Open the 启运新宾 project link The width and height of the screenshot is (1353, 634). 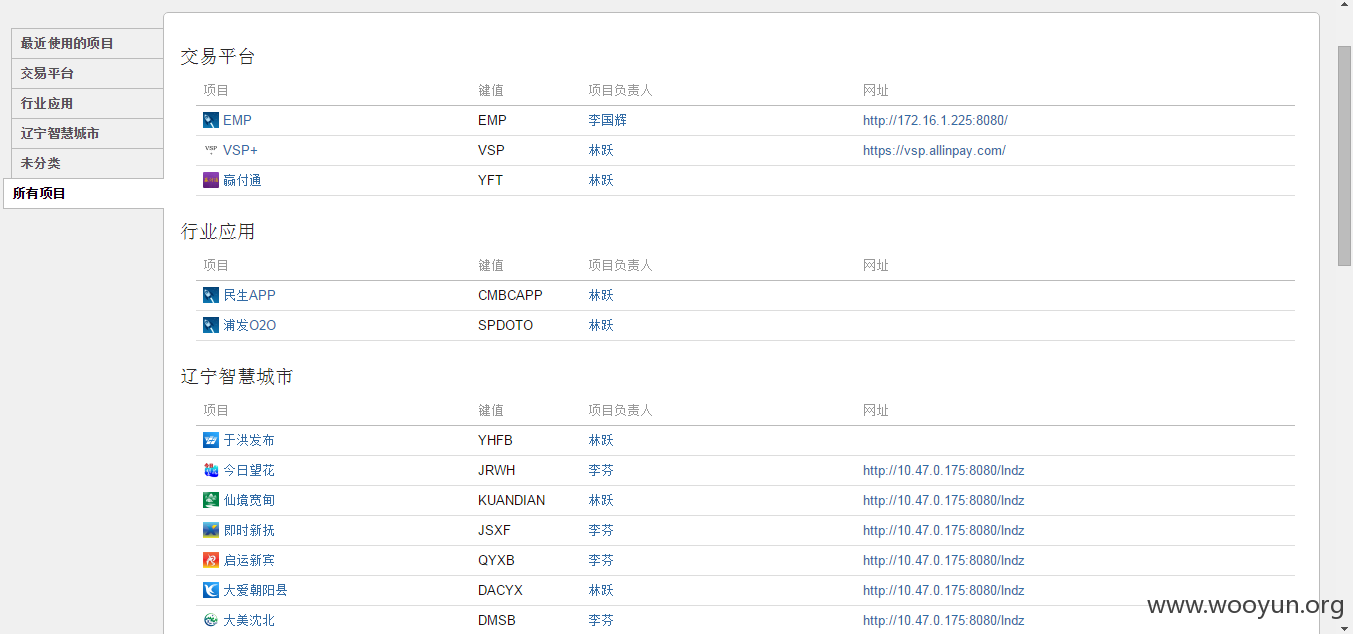pos(248,560)
